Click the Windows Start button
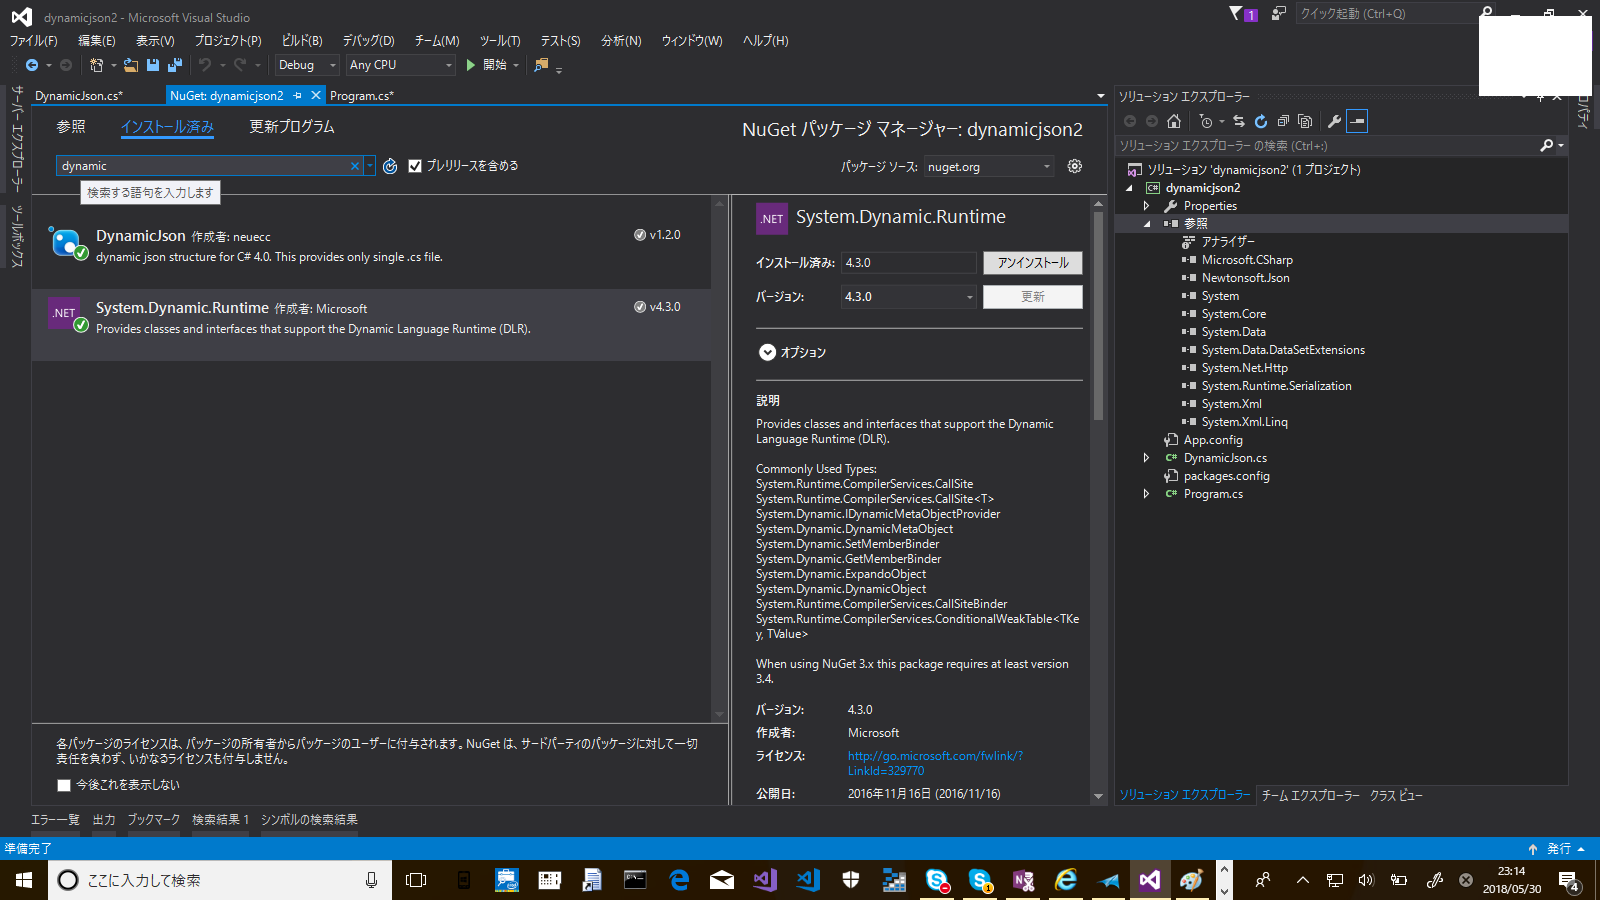The height and width of the screenshot is (900, 1600). [24, 880]
